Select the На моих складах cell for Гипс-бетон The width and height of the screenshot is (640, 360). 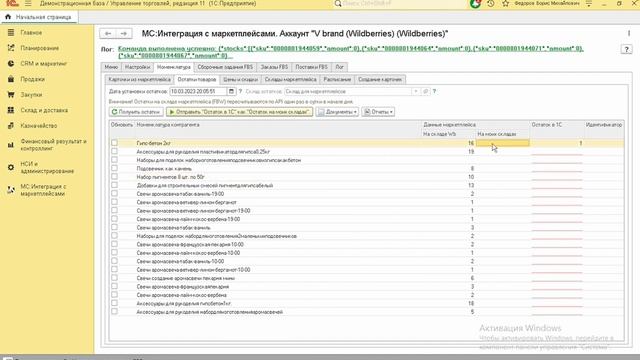tap(502, 143)
